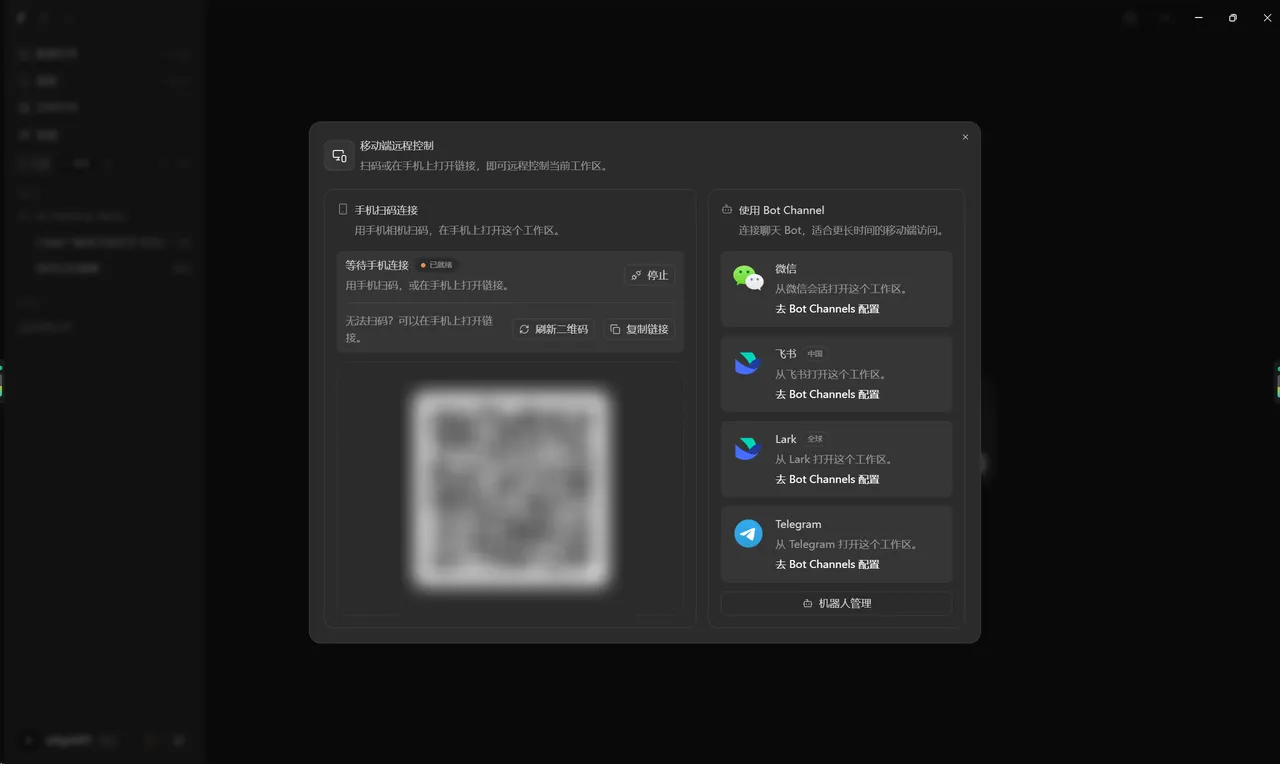Click the Telegram channel name
The image size is (1280, 764).
(x=798, y=524)
